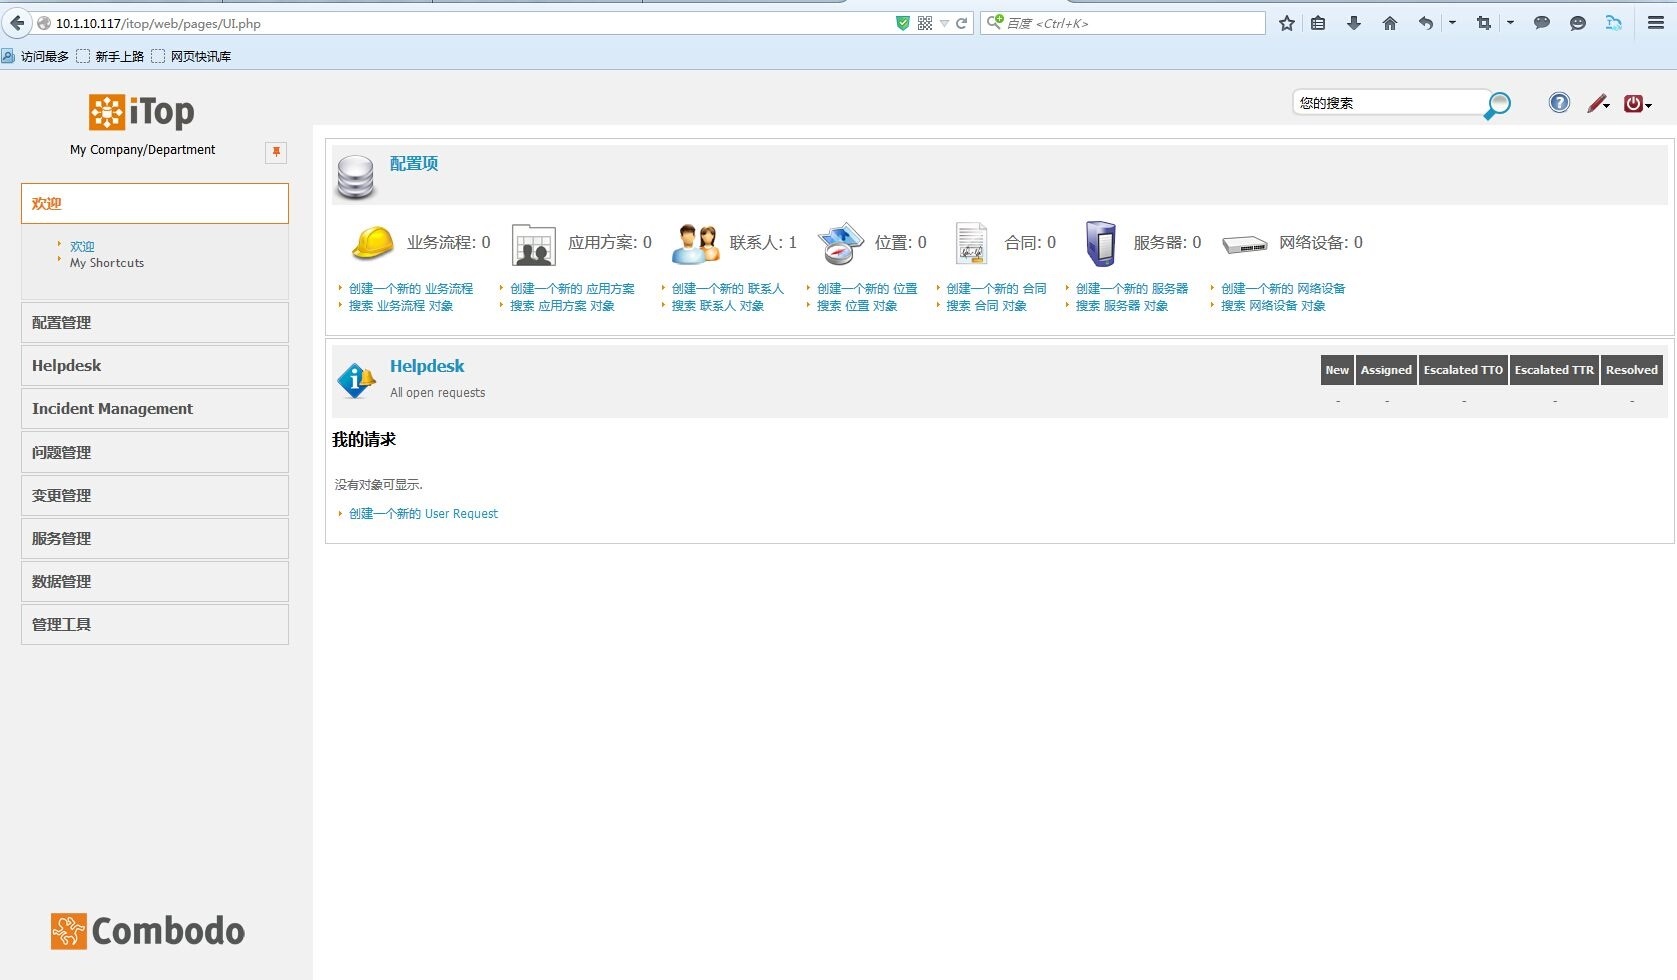The height and width of the screenshot is (980, 1677).
Task: Select the Resolved column header in Helpdesk table
Action: 1631,369
